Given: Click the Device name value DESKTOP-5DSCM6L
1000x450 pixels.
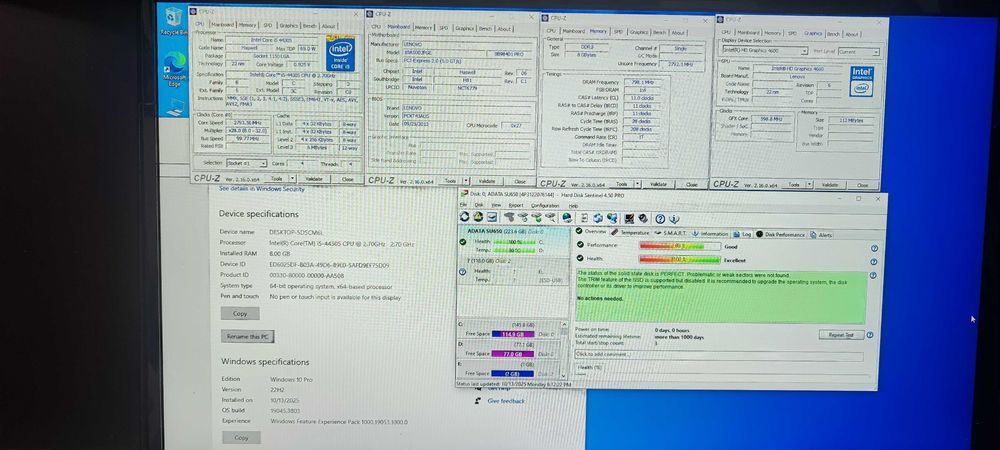Looking at the screenshot, I should coord(297,233).
